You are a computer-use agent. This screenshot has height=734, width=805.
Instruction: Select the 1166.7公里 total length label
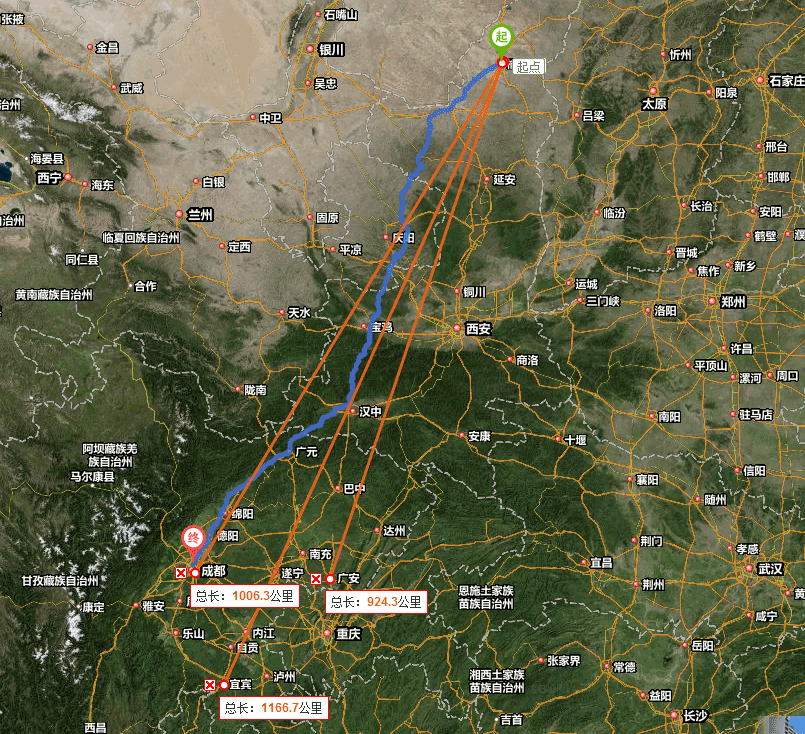[x=274, y=708]
